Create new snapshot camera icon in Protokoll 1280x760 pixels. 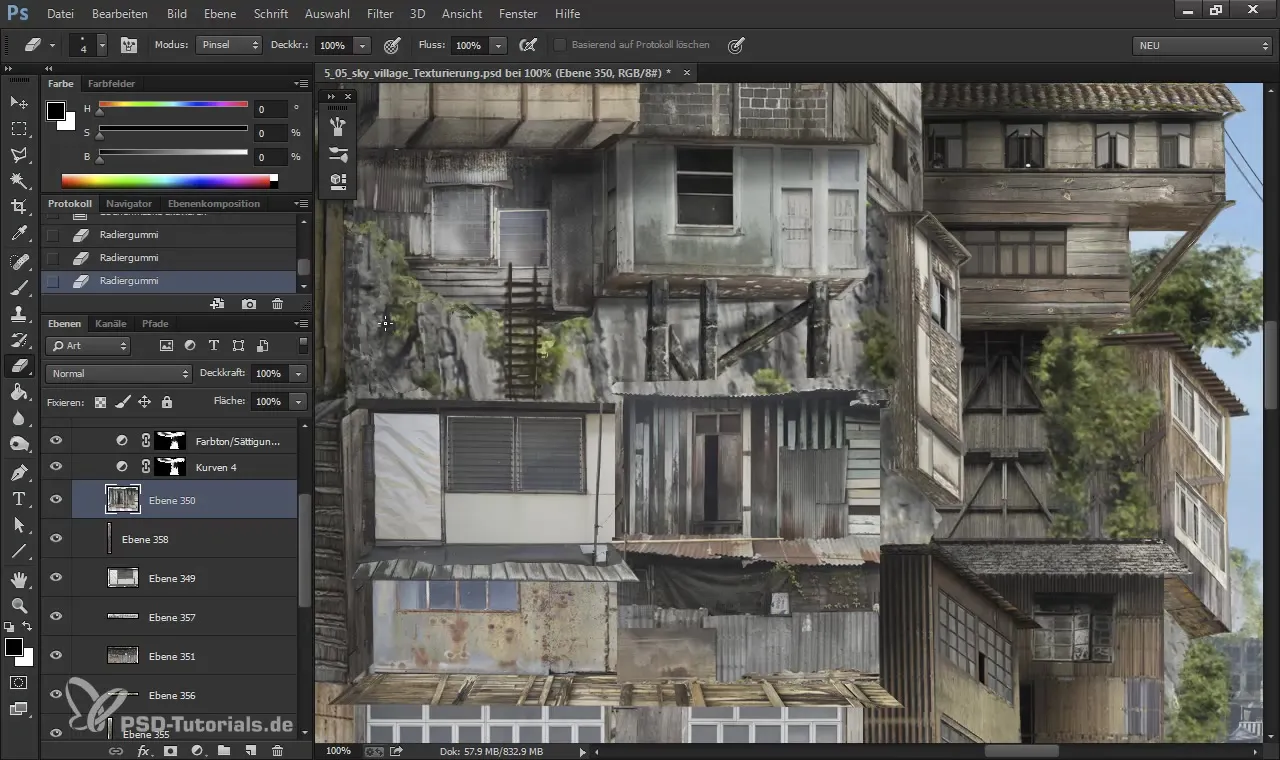pyautogui.click(x=248, y=303)
